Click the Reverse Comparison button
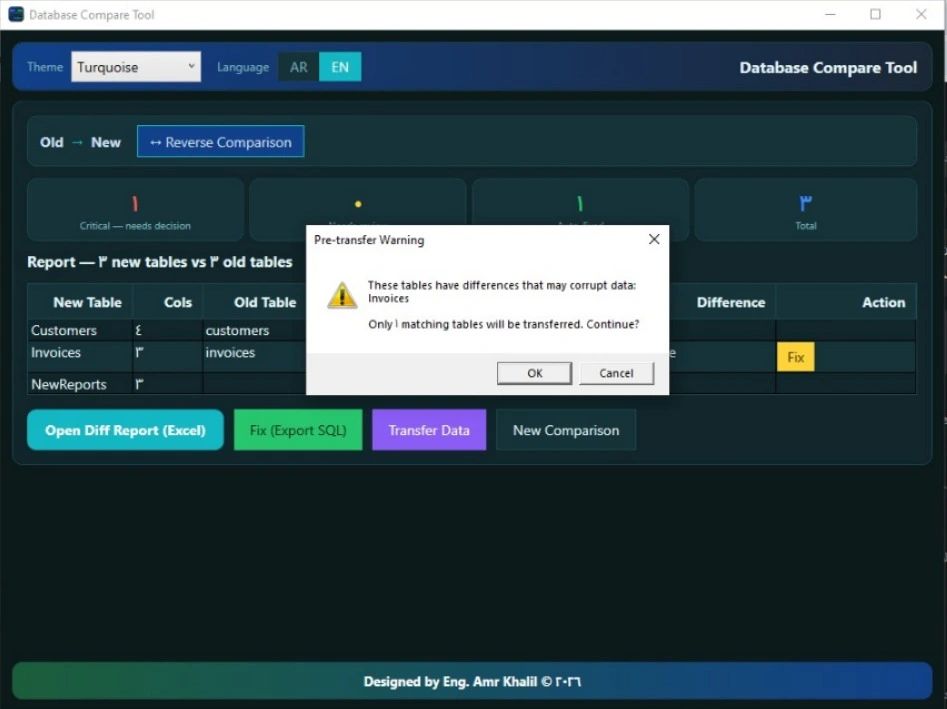 pyautogui.click(x=220, y=142)
